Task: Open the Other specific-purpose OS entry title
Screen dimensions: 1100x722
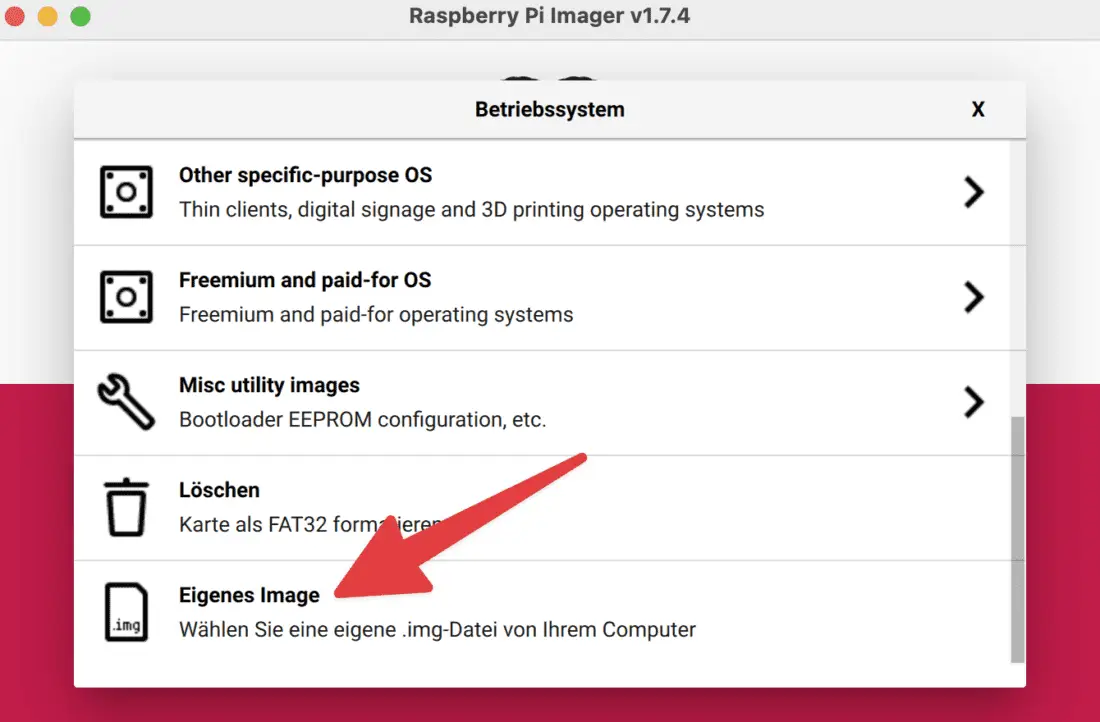Action: [x=305, y=175]
